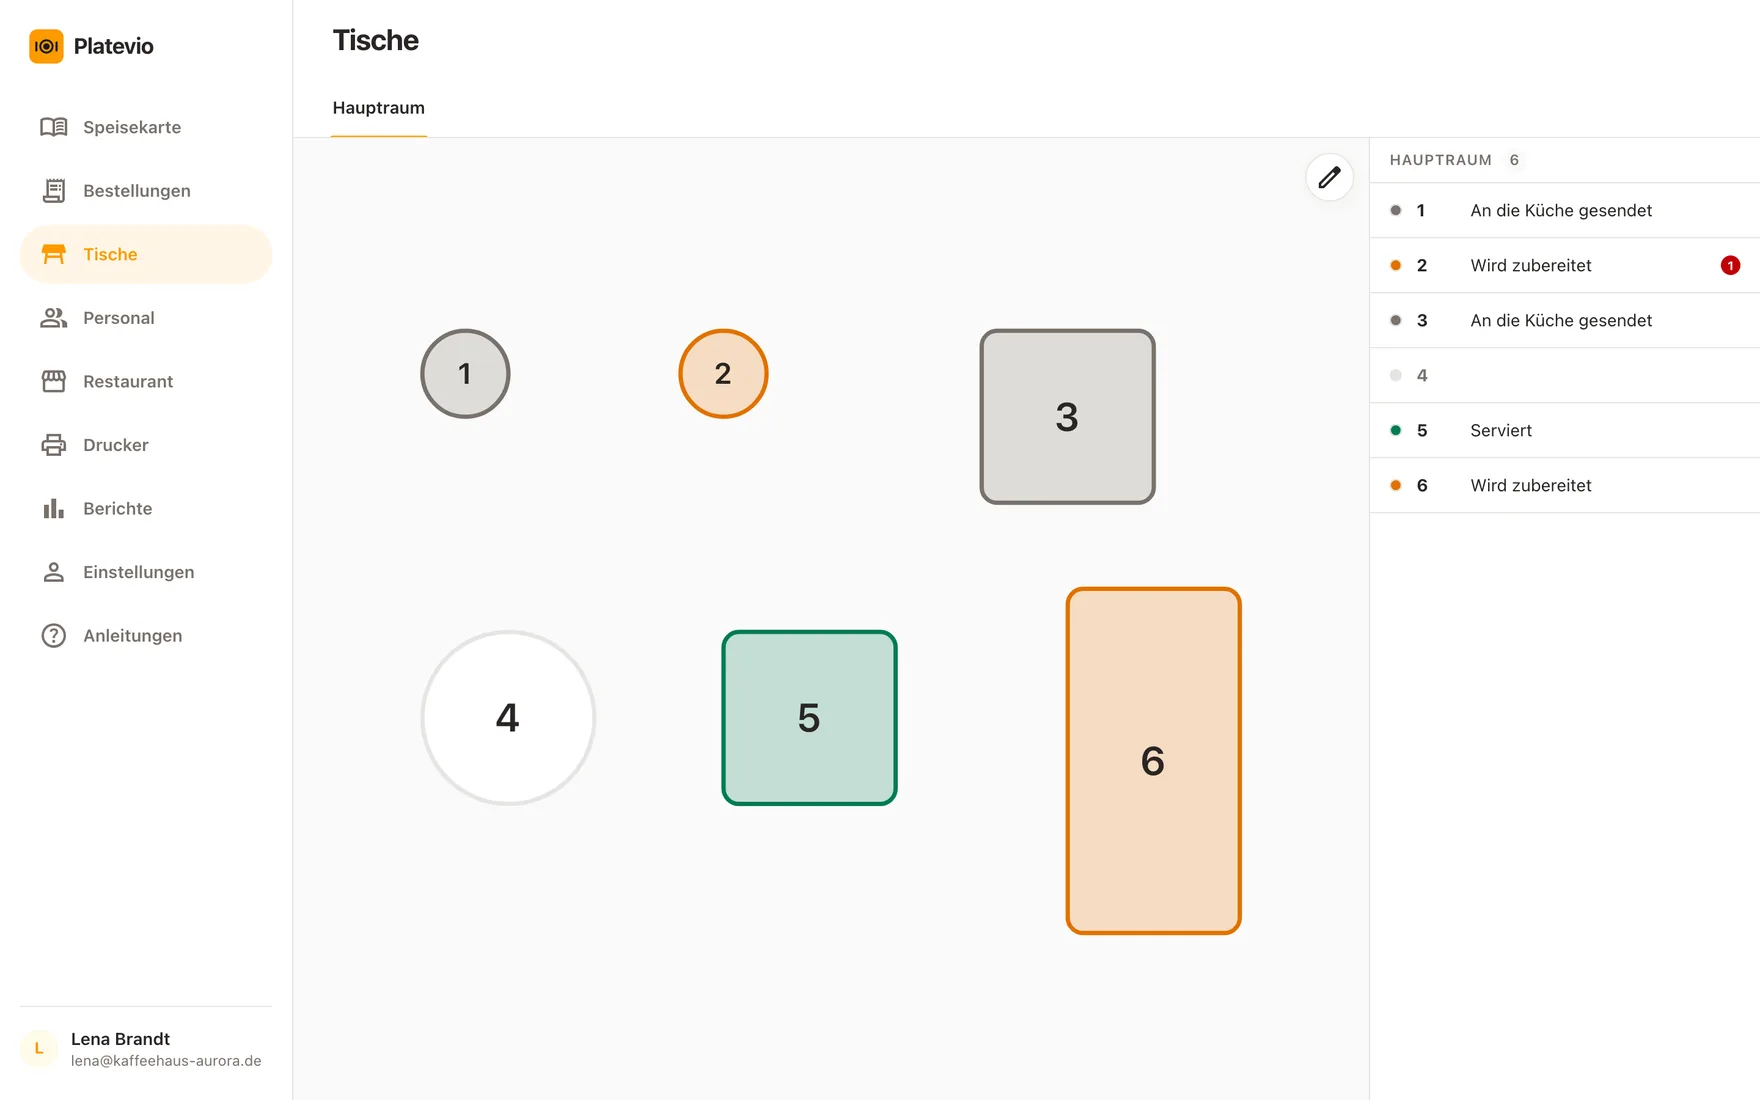1760x1100 pixels.
Task: Open table 2 row Wird zubereitet
Action: 1564,265
